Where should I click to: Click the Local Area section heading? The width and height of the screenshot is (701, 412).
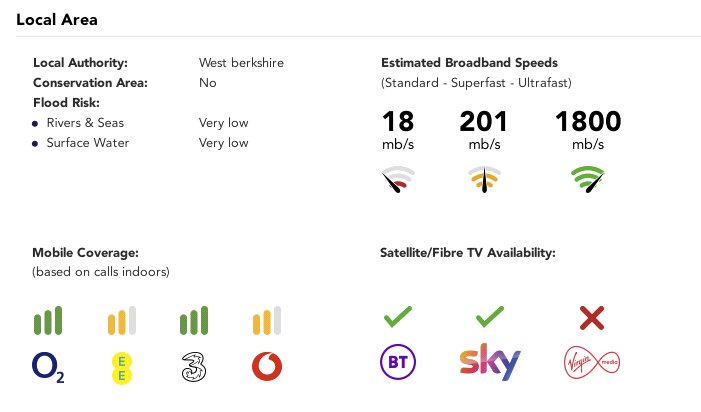pyautogui.click(x=57, y=20)
